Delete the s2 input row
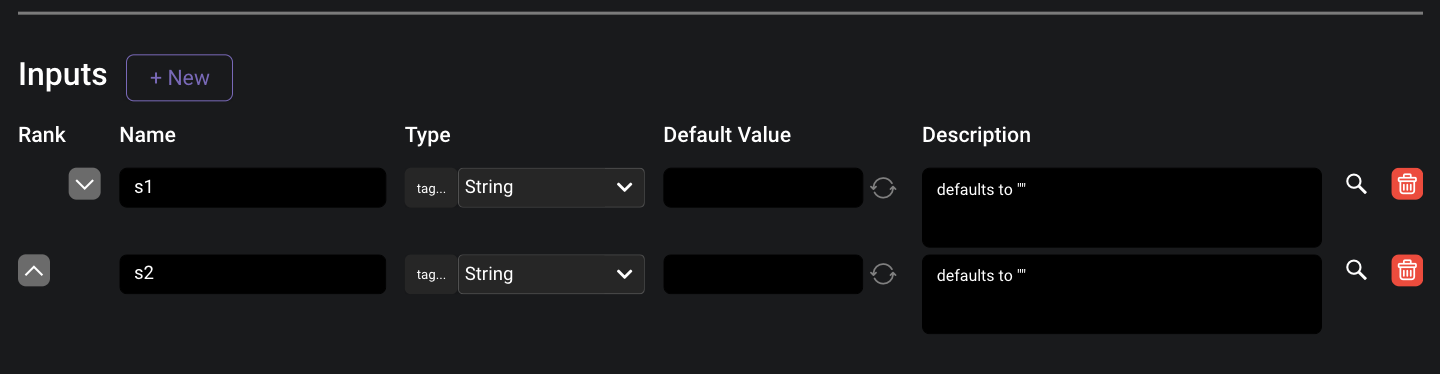Viewport: 1440px width, 374px height. [x=1407, y=270]
